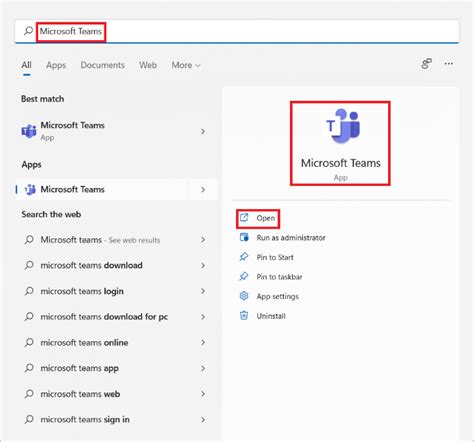Switch to the Documents tab
This screenshot has height=442, width=474.
point(103,65)
